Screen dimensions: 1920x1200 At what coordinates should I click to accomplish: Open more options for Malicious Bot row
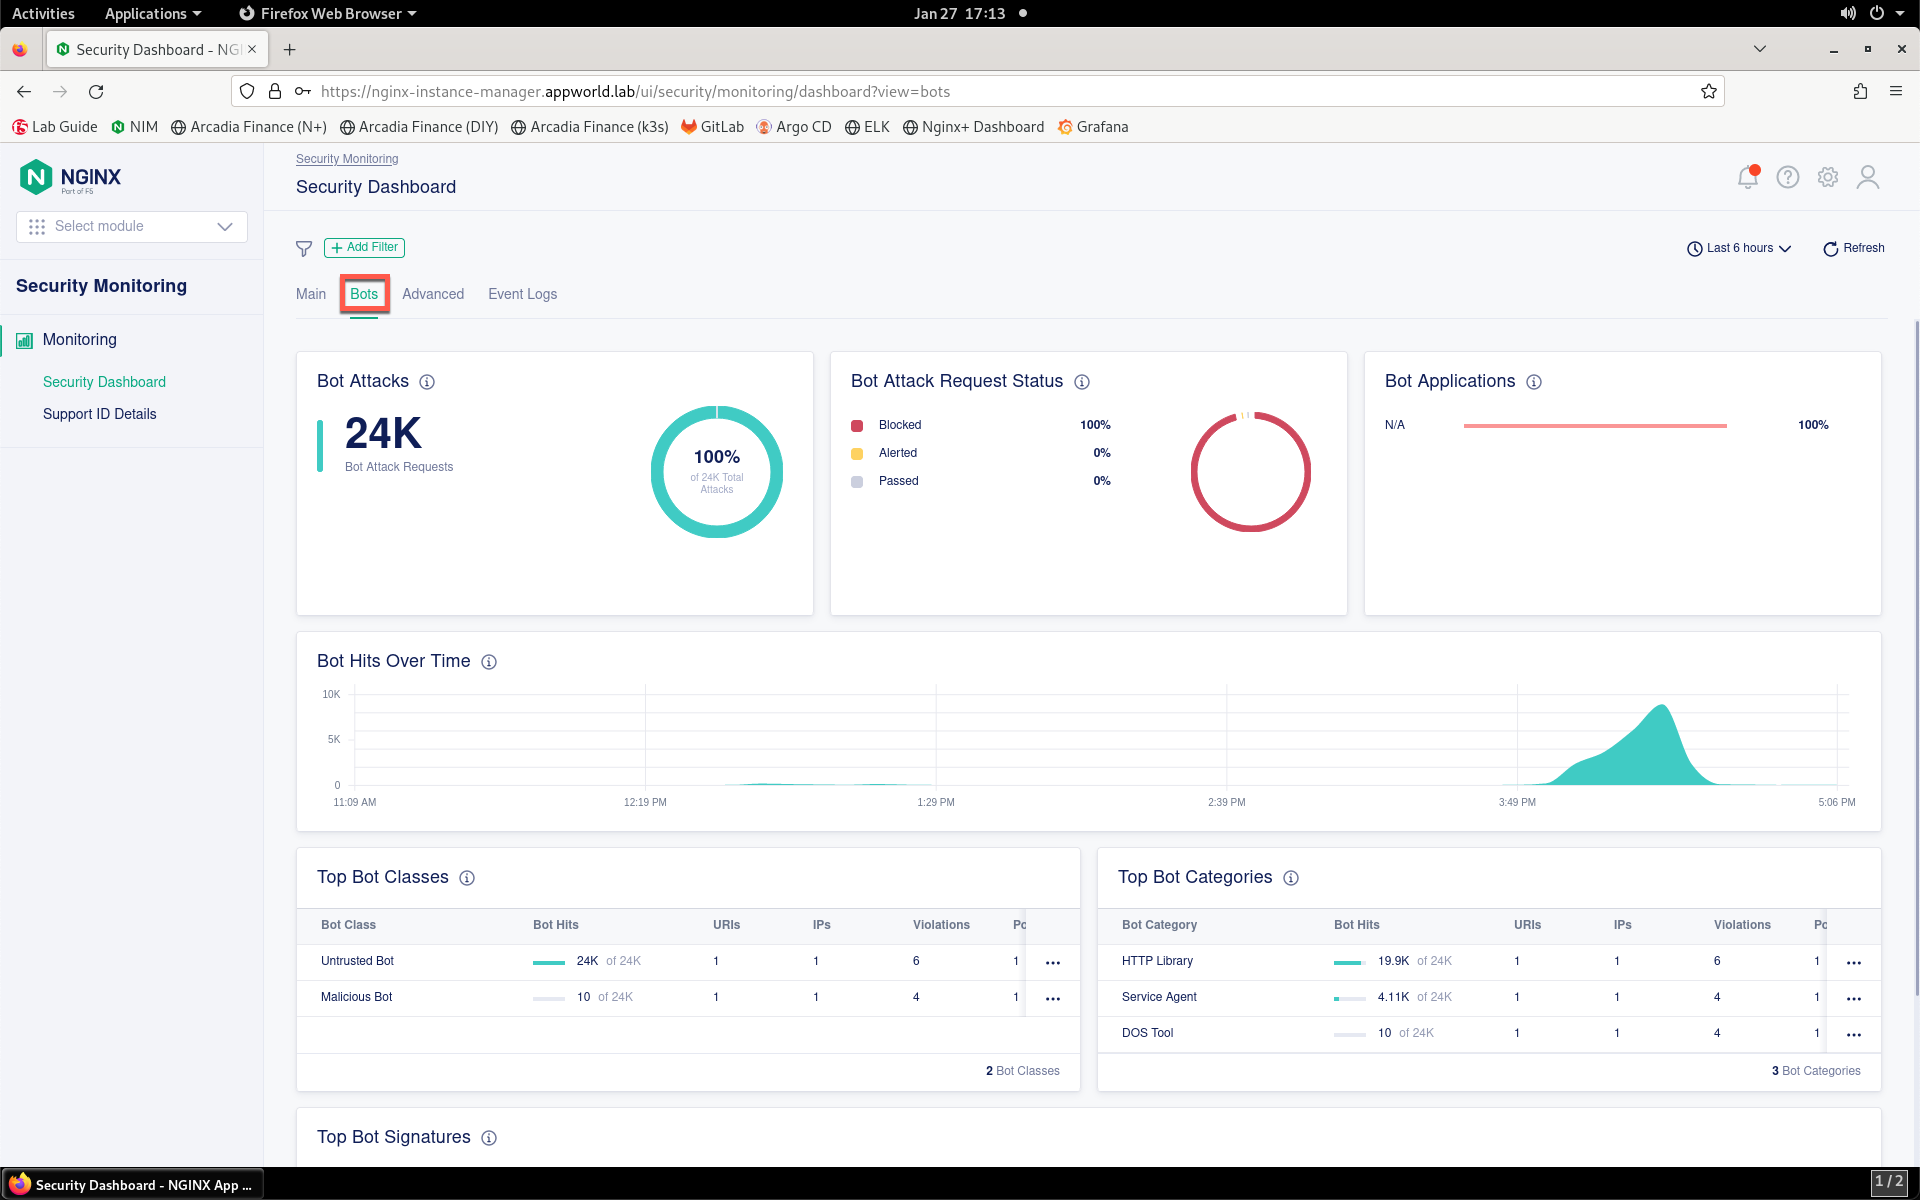(1053, 998)
